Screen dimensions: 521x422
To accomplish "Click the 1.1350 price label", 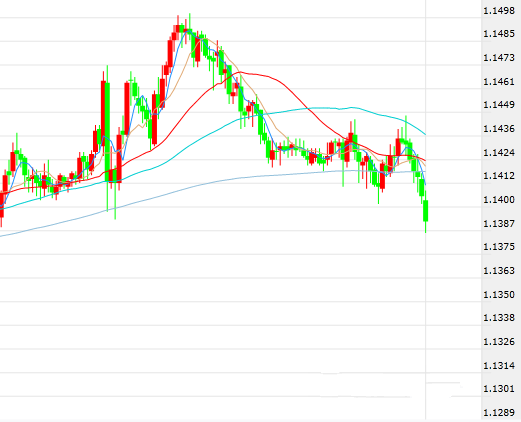I will coord(499,295).
